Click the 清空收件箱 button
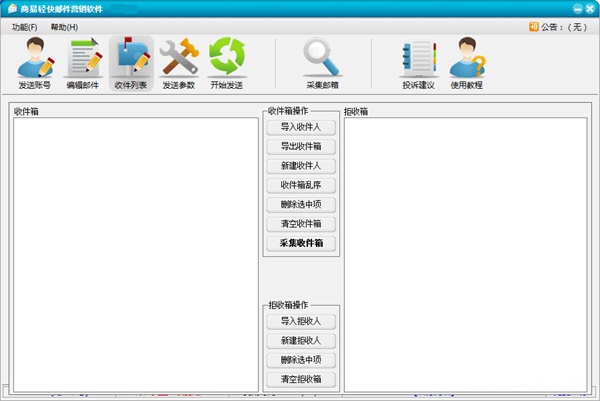 301,224
